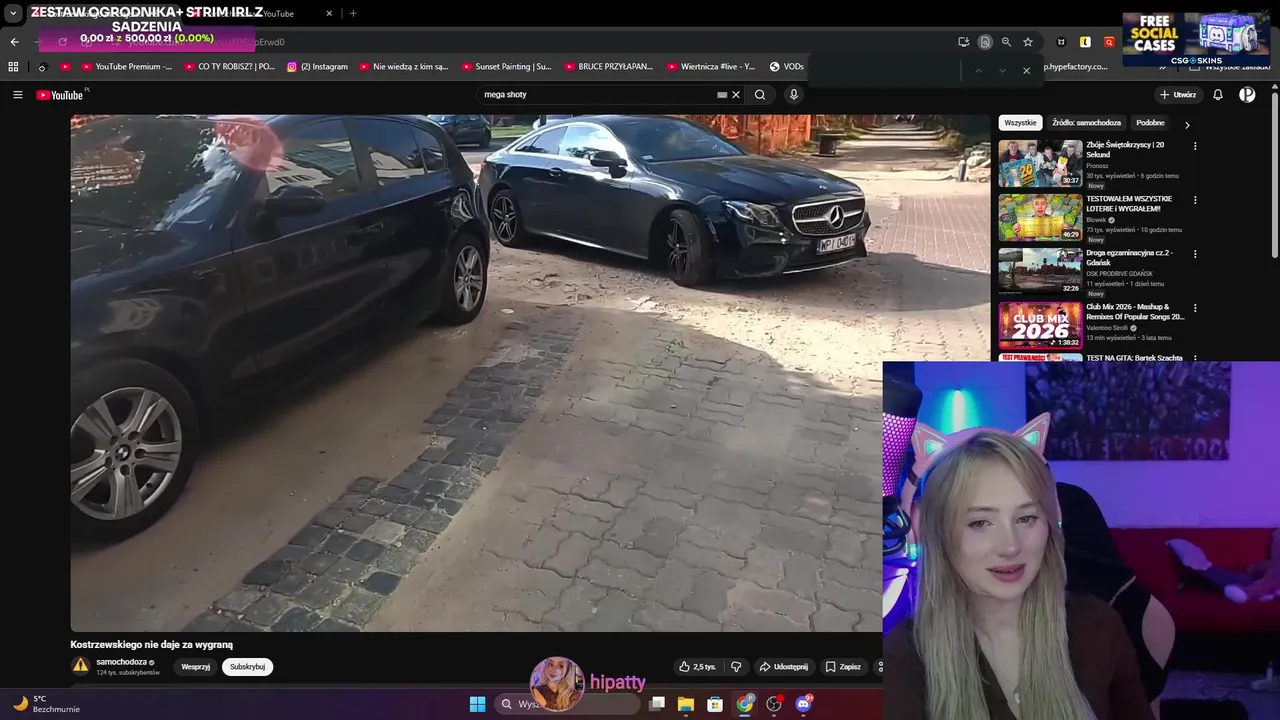Dislike the video with thumbs down
The height and width of the screenshot is (720, 1280).
[736, 667]
